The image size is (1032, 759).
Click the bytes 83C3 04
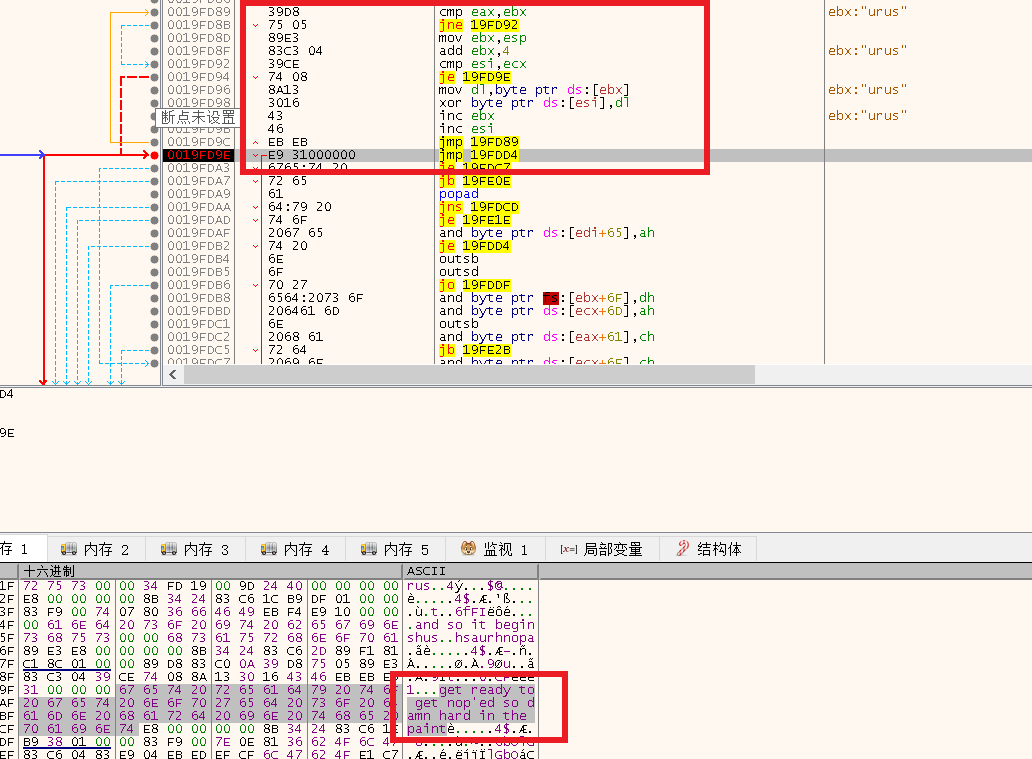295,51
